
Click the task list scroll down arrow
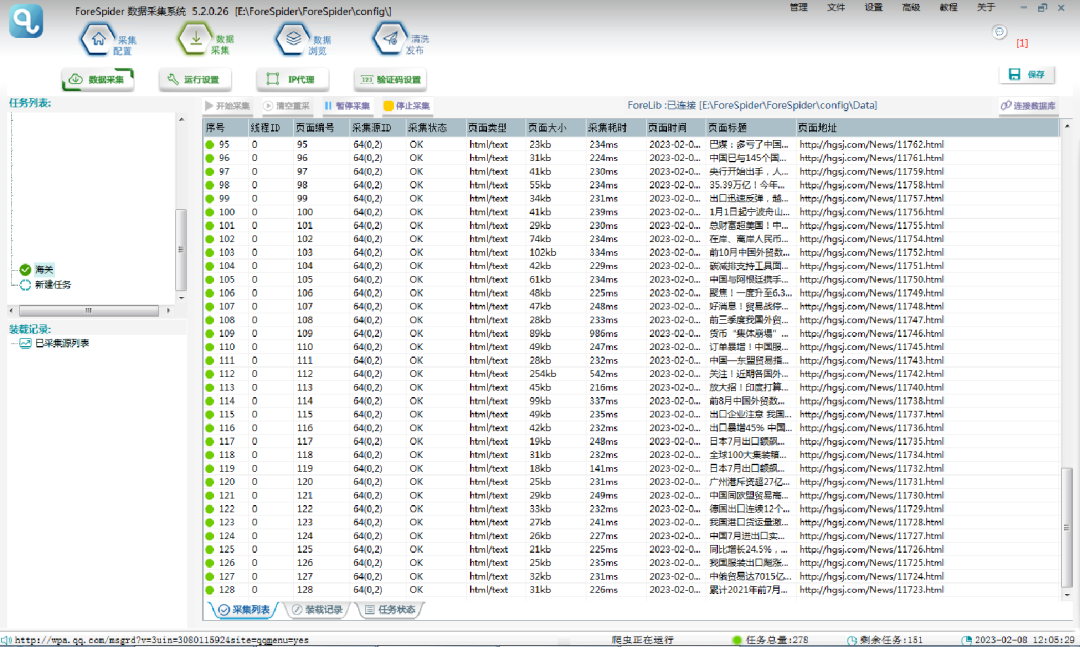pyautogui.click(x=181, y=298)
